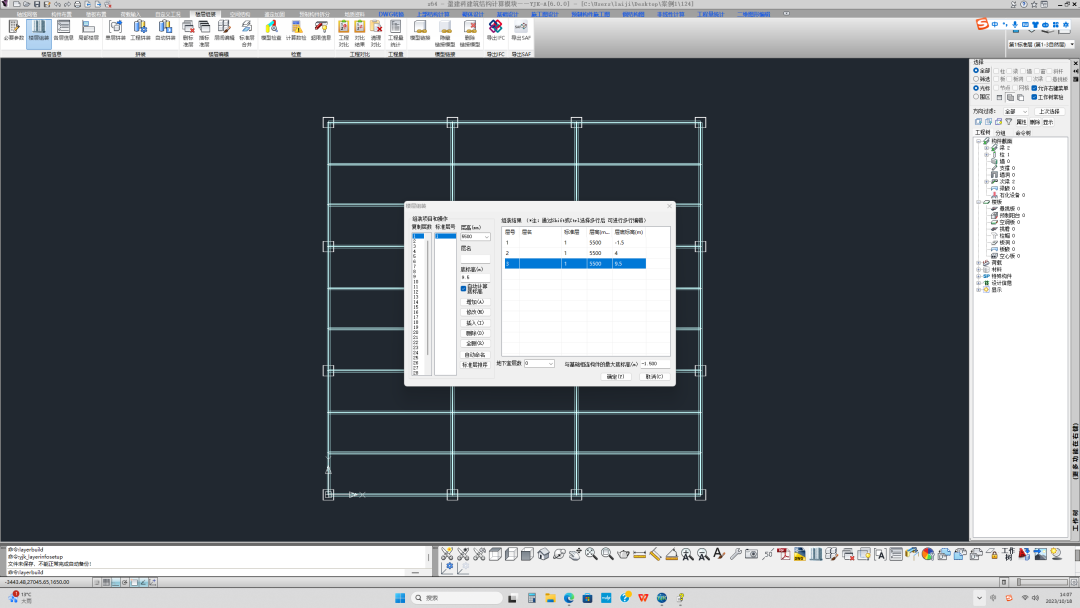Switch to the 构件布置 ribbon tab
The image size is (1080, 608).
pos(61,14)
